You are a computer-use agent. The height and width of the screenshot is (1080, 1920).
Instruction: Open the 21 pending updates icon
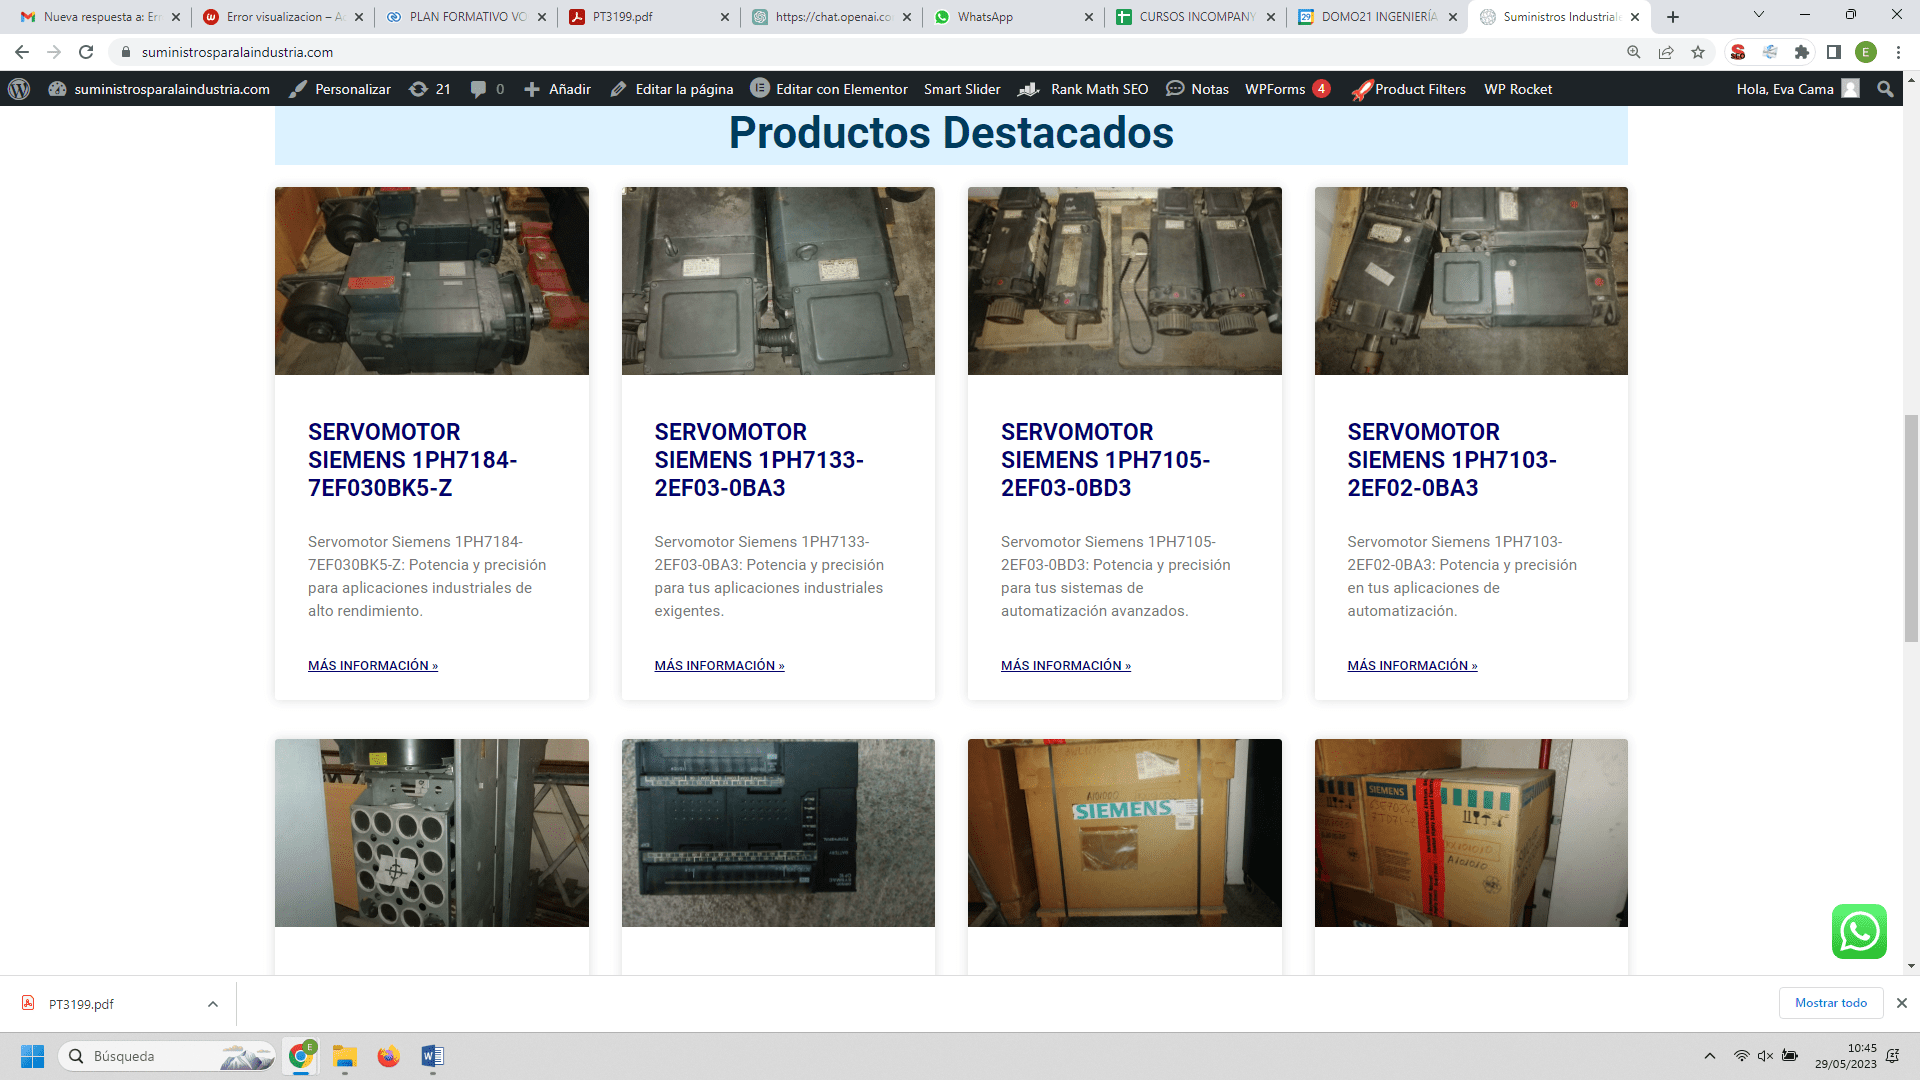[x=430, y=89]
